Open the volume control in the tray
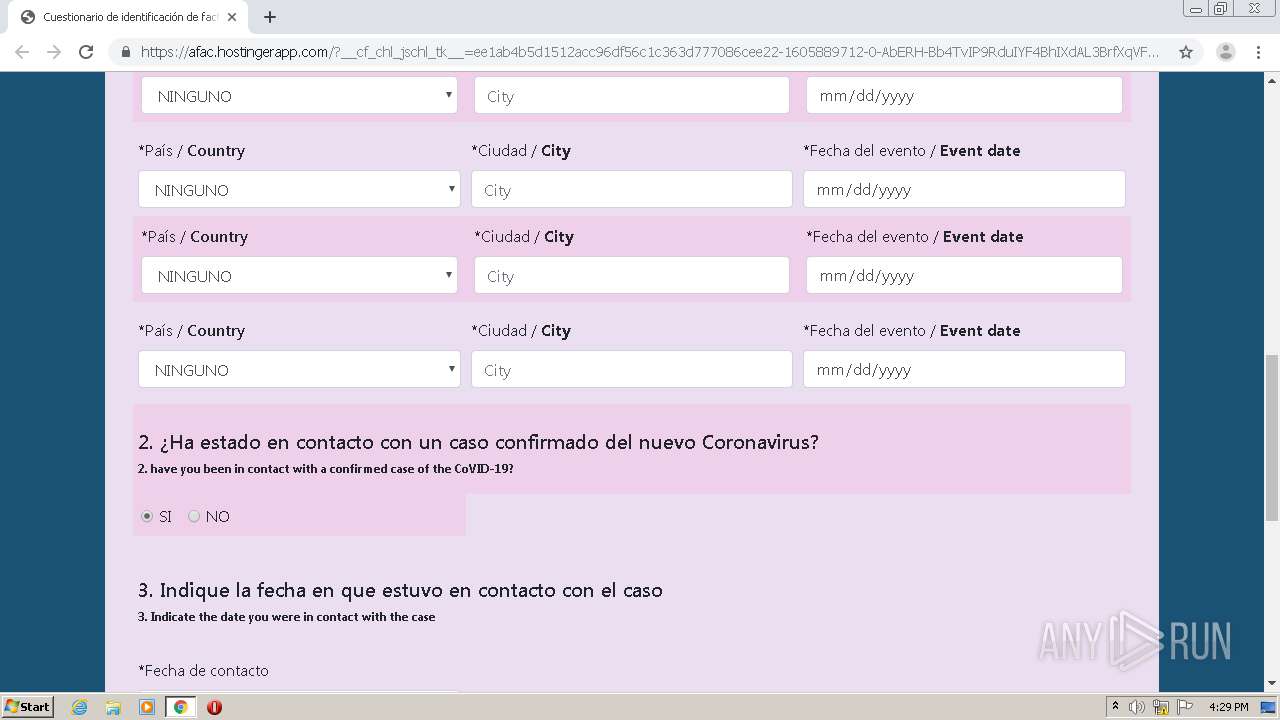 pos(1137,707)
